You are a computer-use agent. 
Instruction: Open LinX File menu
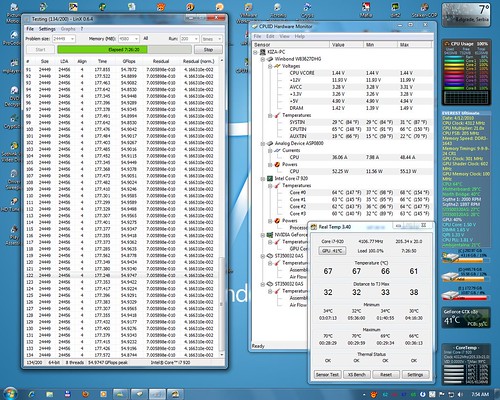[30, 29]
